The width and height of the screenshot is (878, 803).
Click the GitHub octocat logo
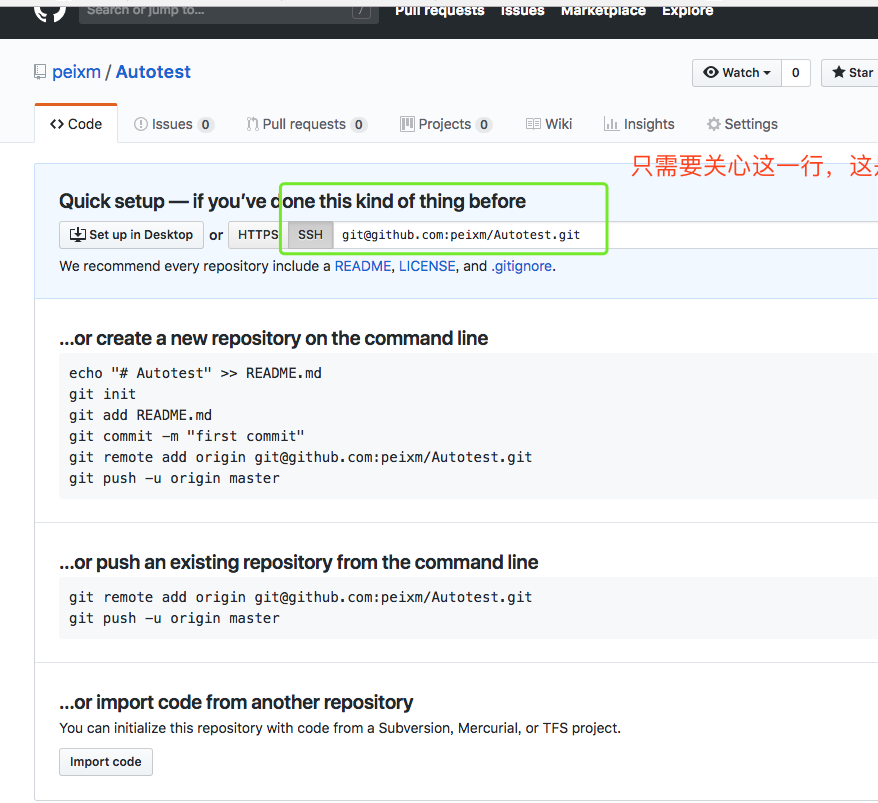[x=50, y=13]
